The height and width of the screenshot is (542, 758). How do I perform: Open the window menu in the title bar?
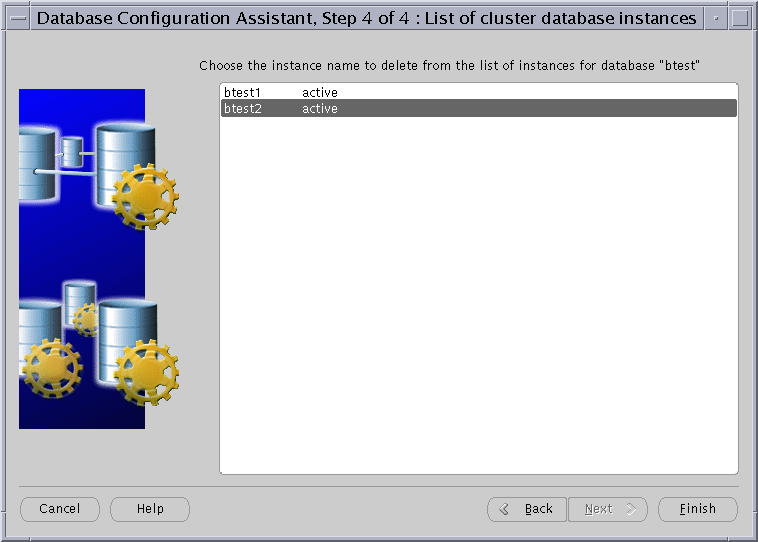point(17,18)
